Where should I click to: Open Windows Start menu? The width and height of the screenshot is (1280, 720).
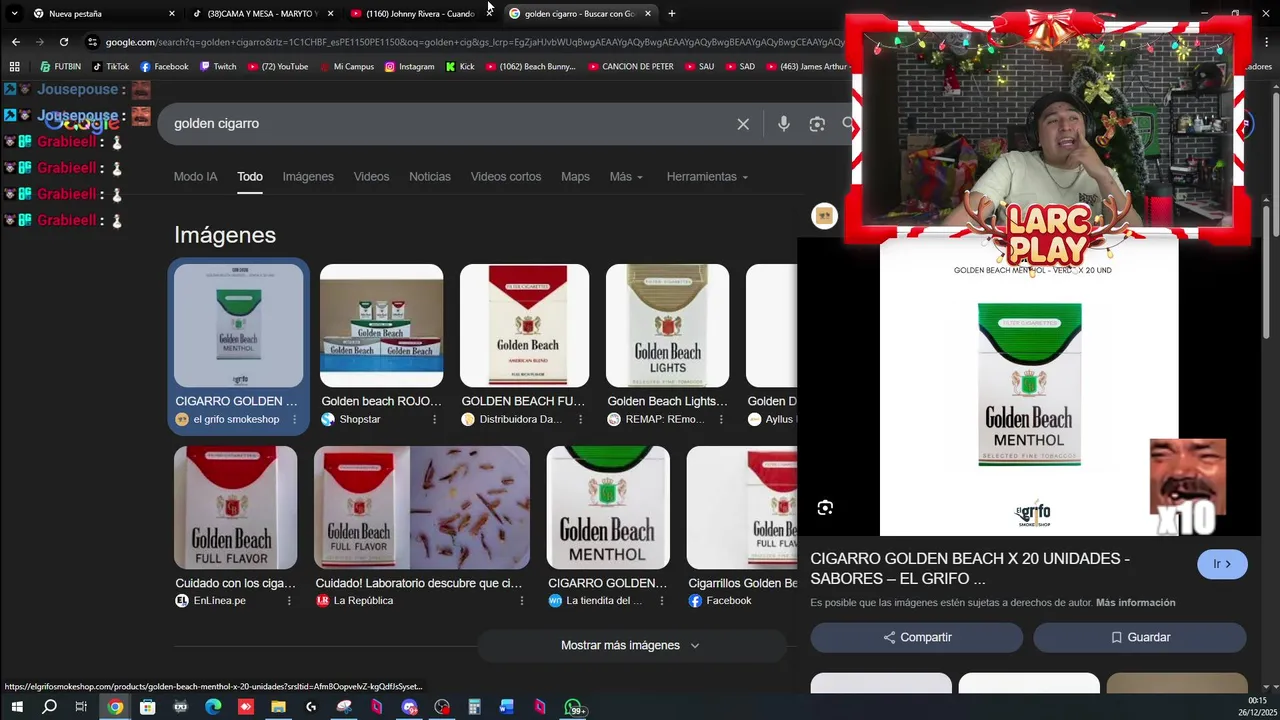[16, 707]
